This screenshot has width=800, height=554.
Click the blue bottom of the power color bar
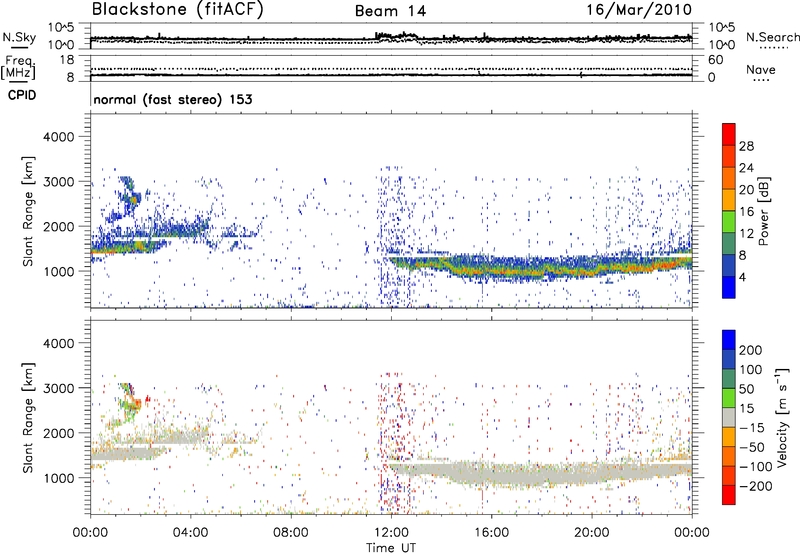729,287
